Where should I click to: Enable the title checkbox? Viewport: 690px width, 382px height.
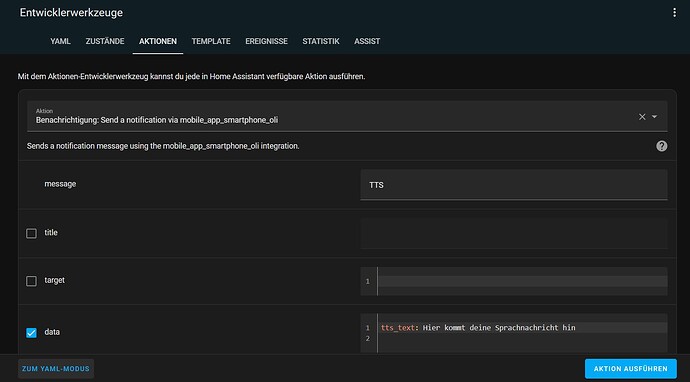coord(31,233)
